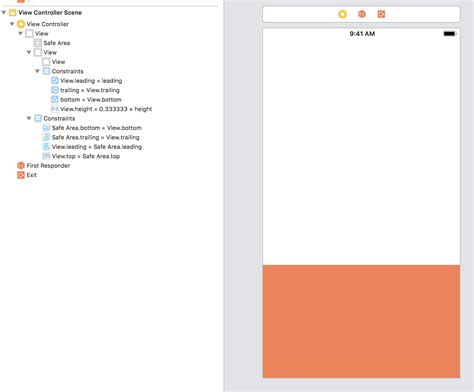
Task: Collapse the top-level View disclosure triangle
Action: (x=20, y=33)
